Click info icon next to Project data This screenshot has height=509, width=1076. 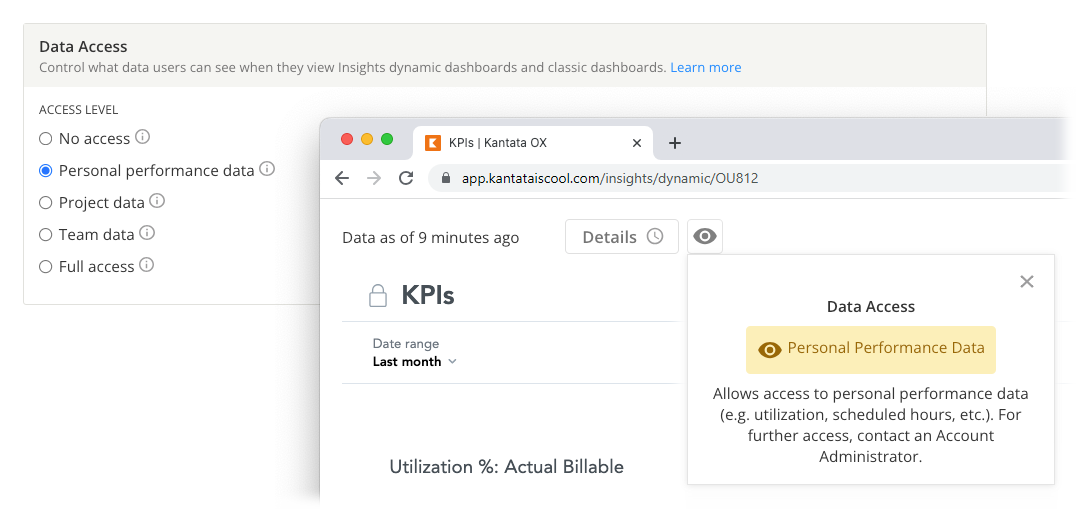[x=158, y=201]
